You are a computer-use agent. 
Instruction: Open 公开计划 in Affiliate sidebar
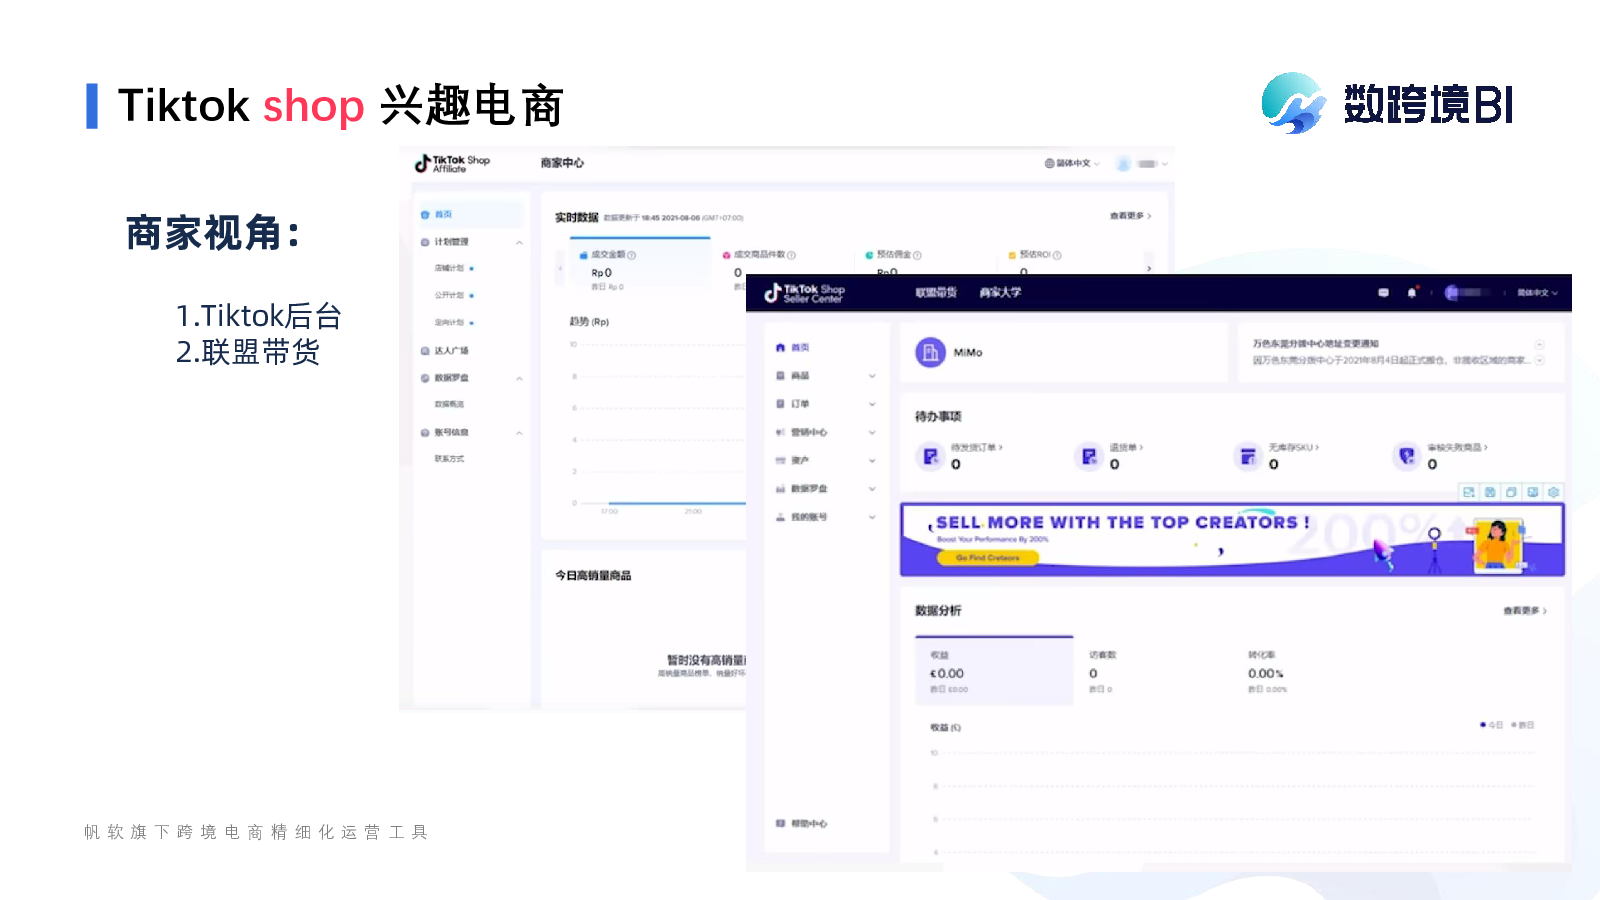coord(449,295)
